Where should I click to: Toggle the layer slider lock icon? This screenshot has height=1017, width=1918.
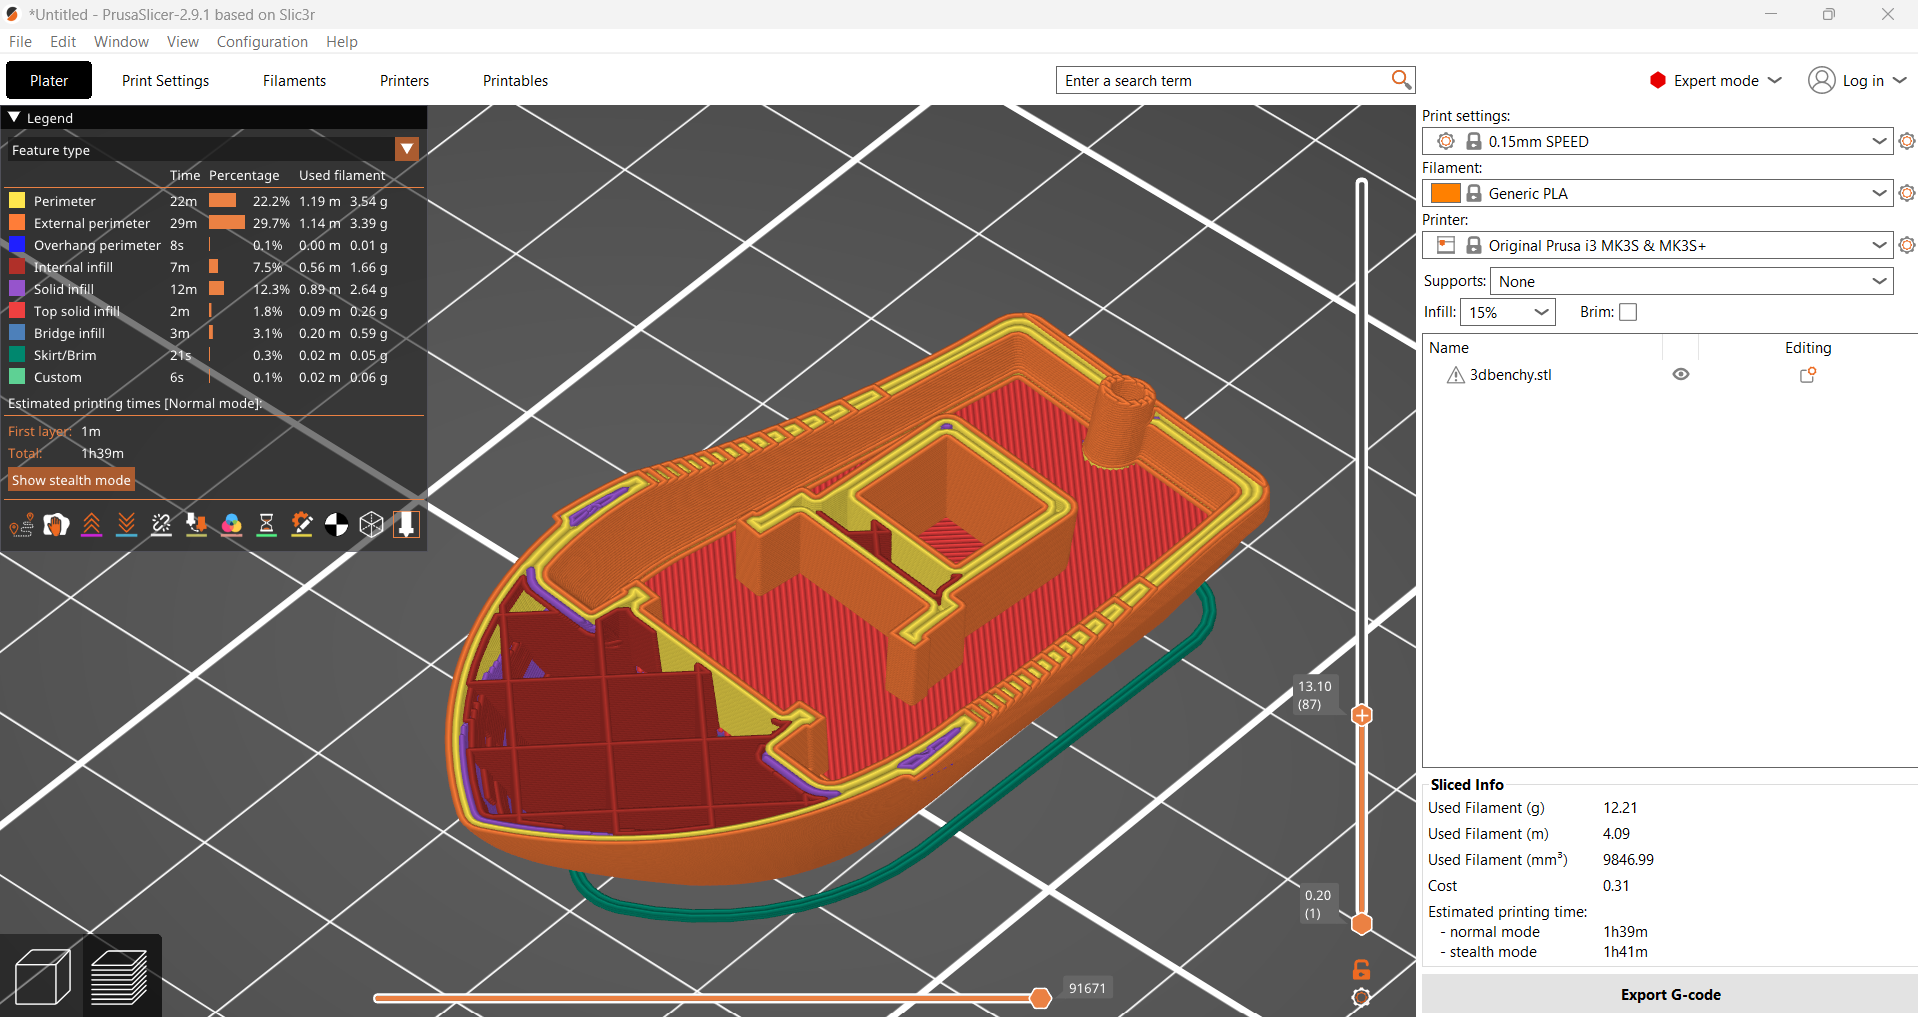tap(1361, 969)
